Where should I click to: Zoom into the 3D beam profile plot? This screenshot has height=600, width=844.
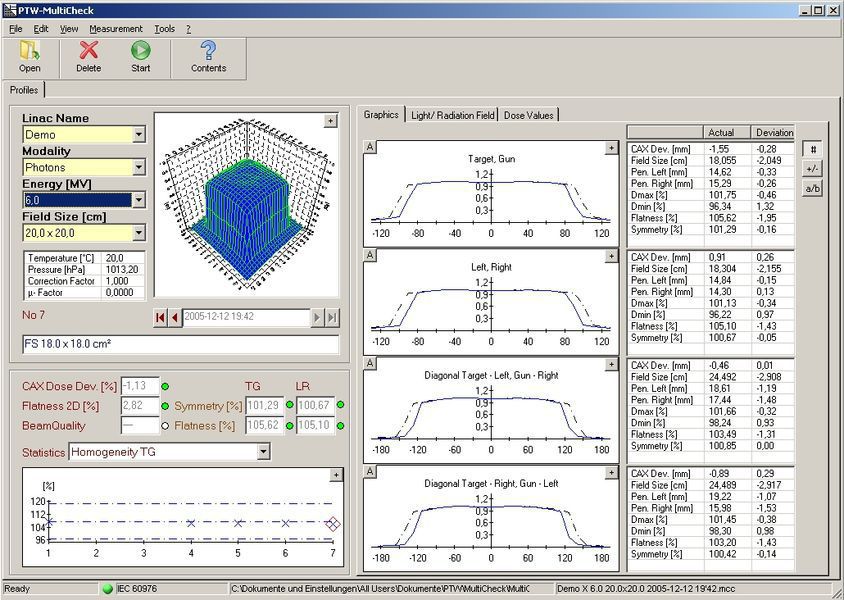[330, 120]
